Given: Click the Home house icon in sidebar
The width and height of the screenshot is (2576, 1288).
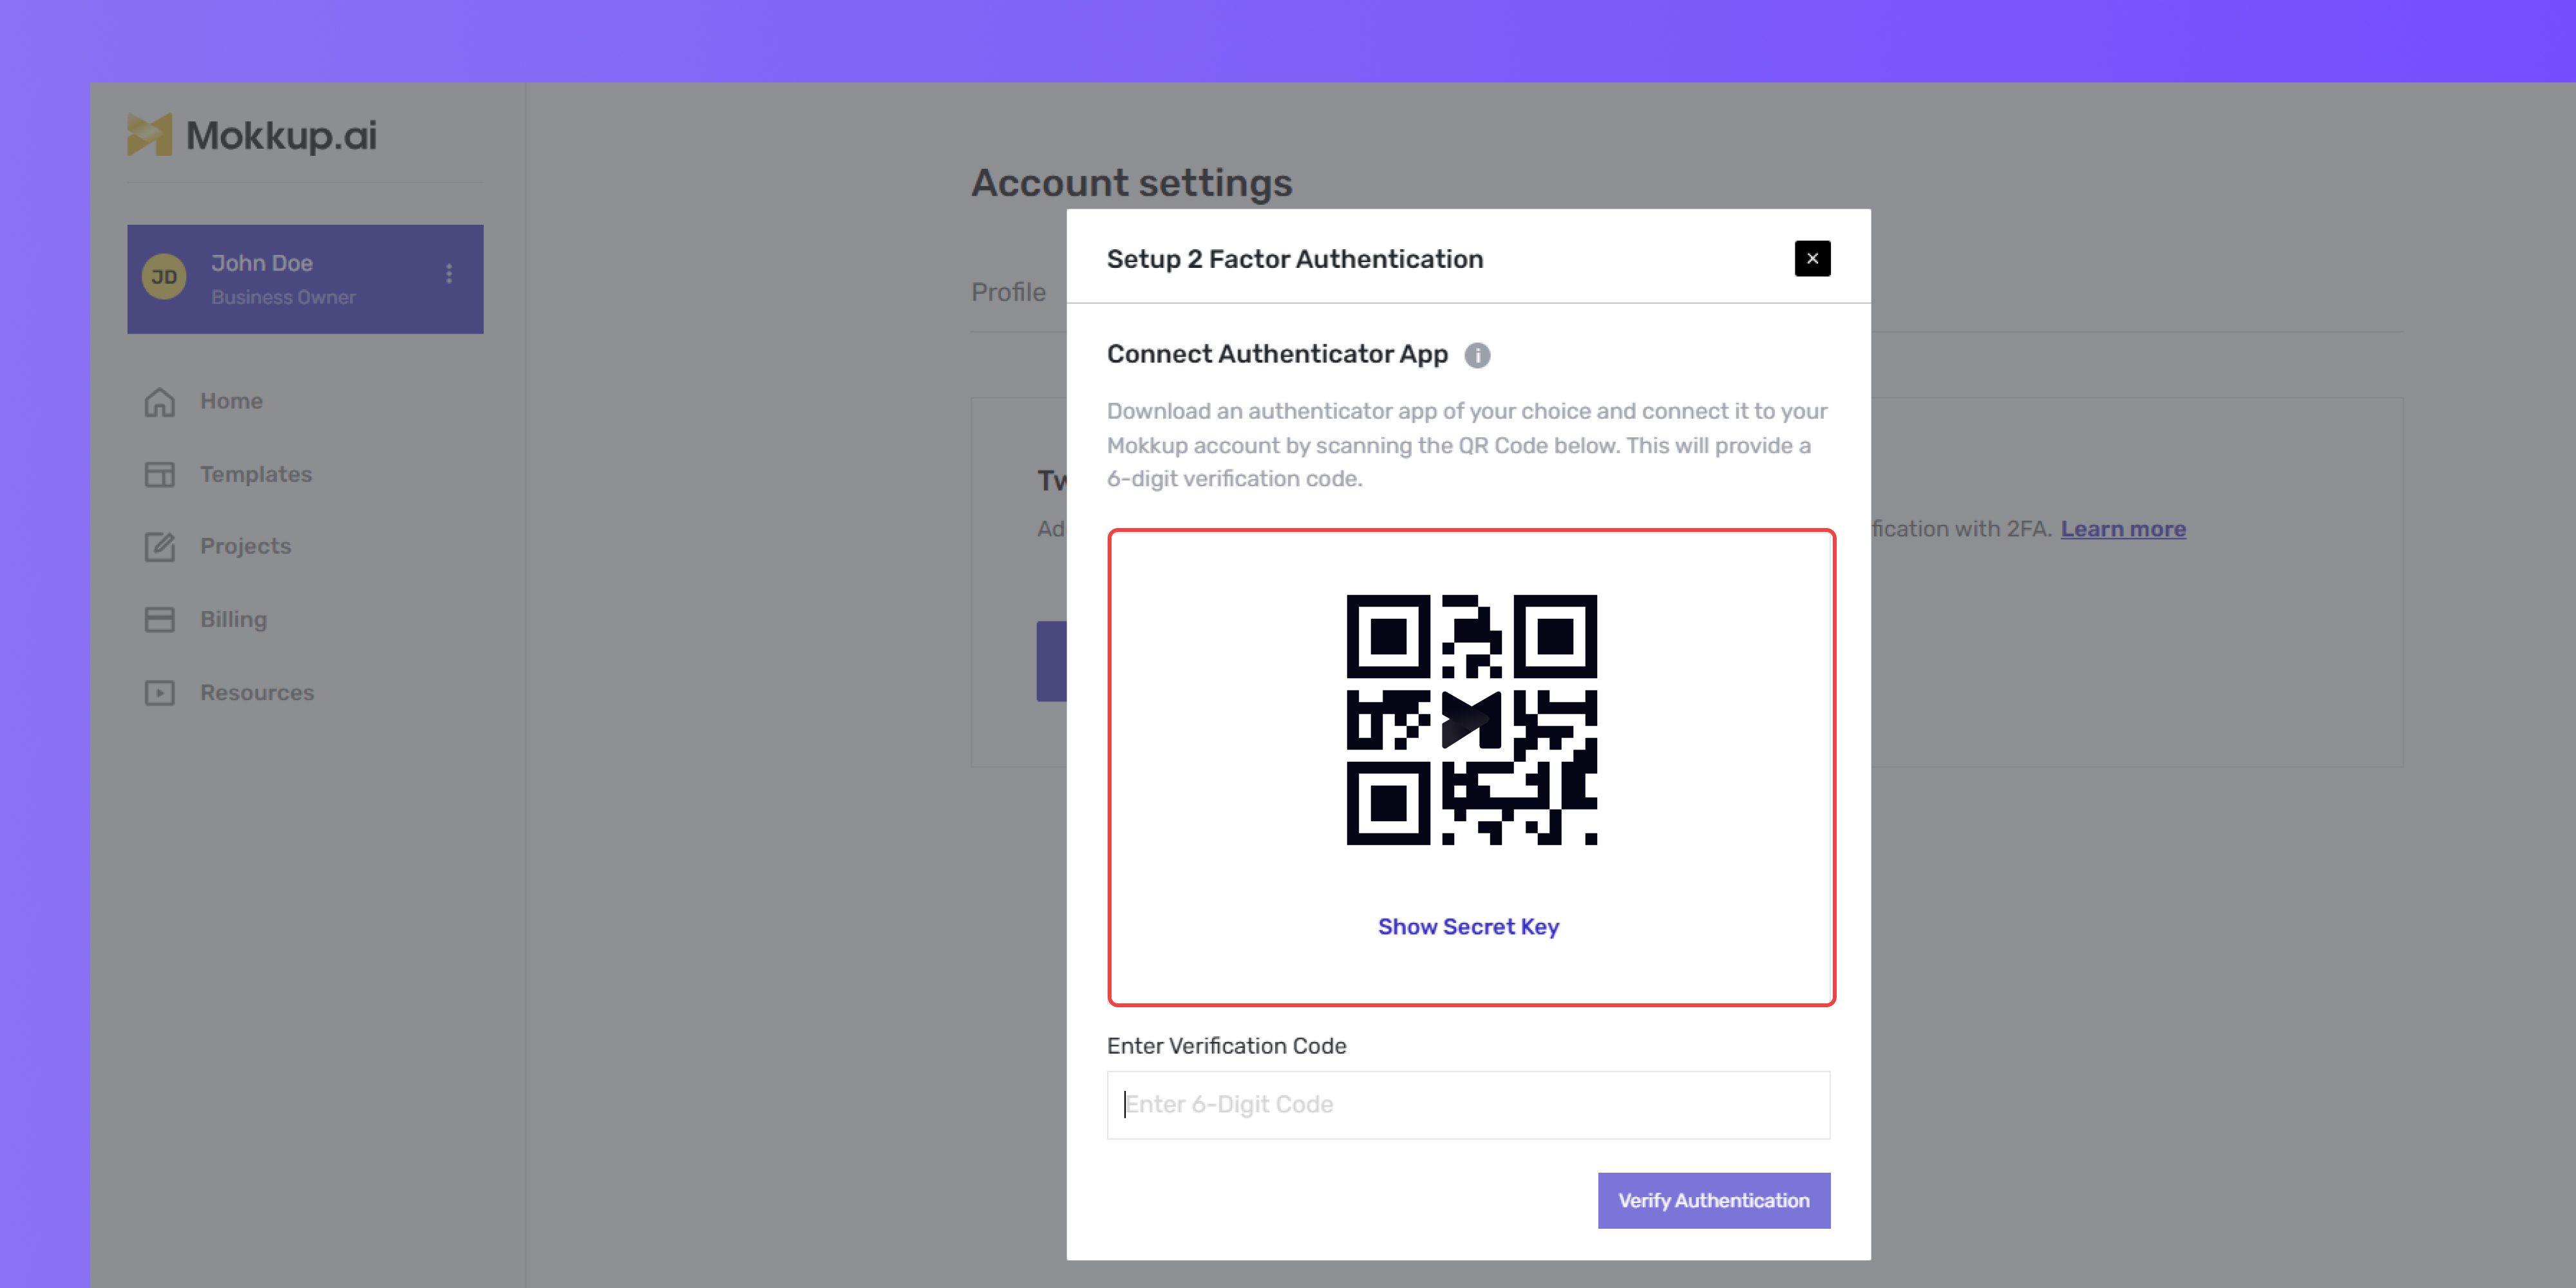Looking at the screenshot, I should 160,402.
